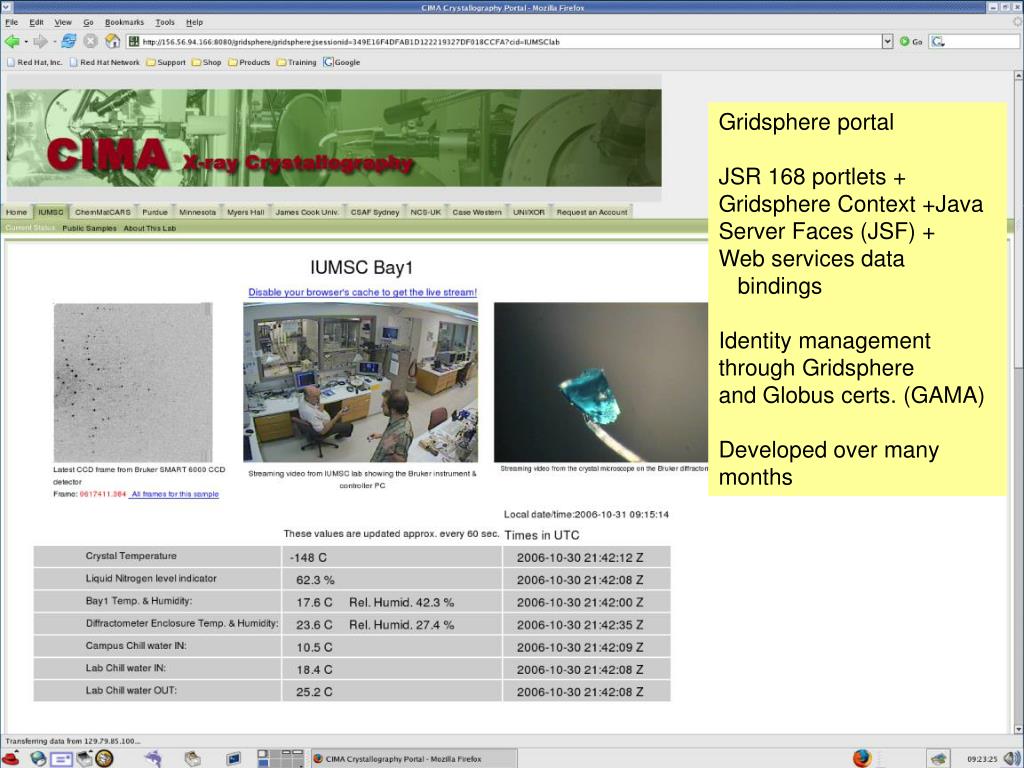
Task: Launch the web browser globe icon in panel
Action: (x=39, y=758)
